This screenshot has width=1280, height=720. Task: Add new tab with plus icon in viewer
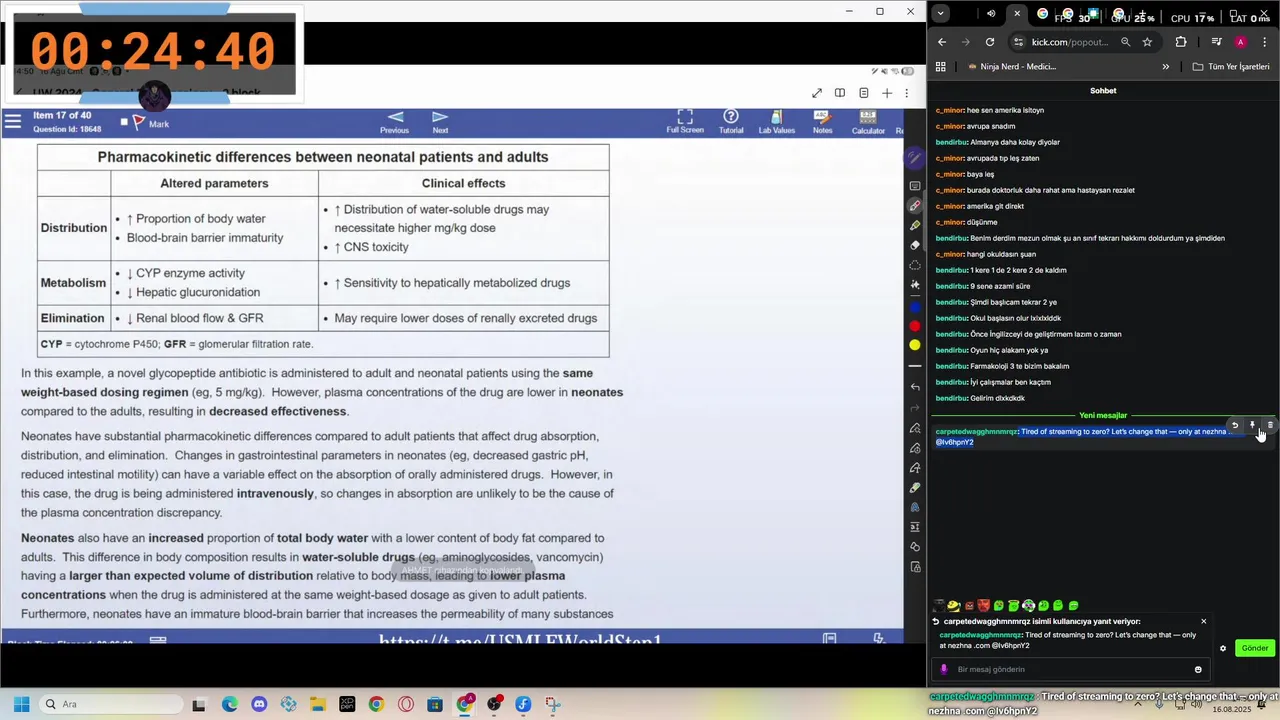pos(886,93)
